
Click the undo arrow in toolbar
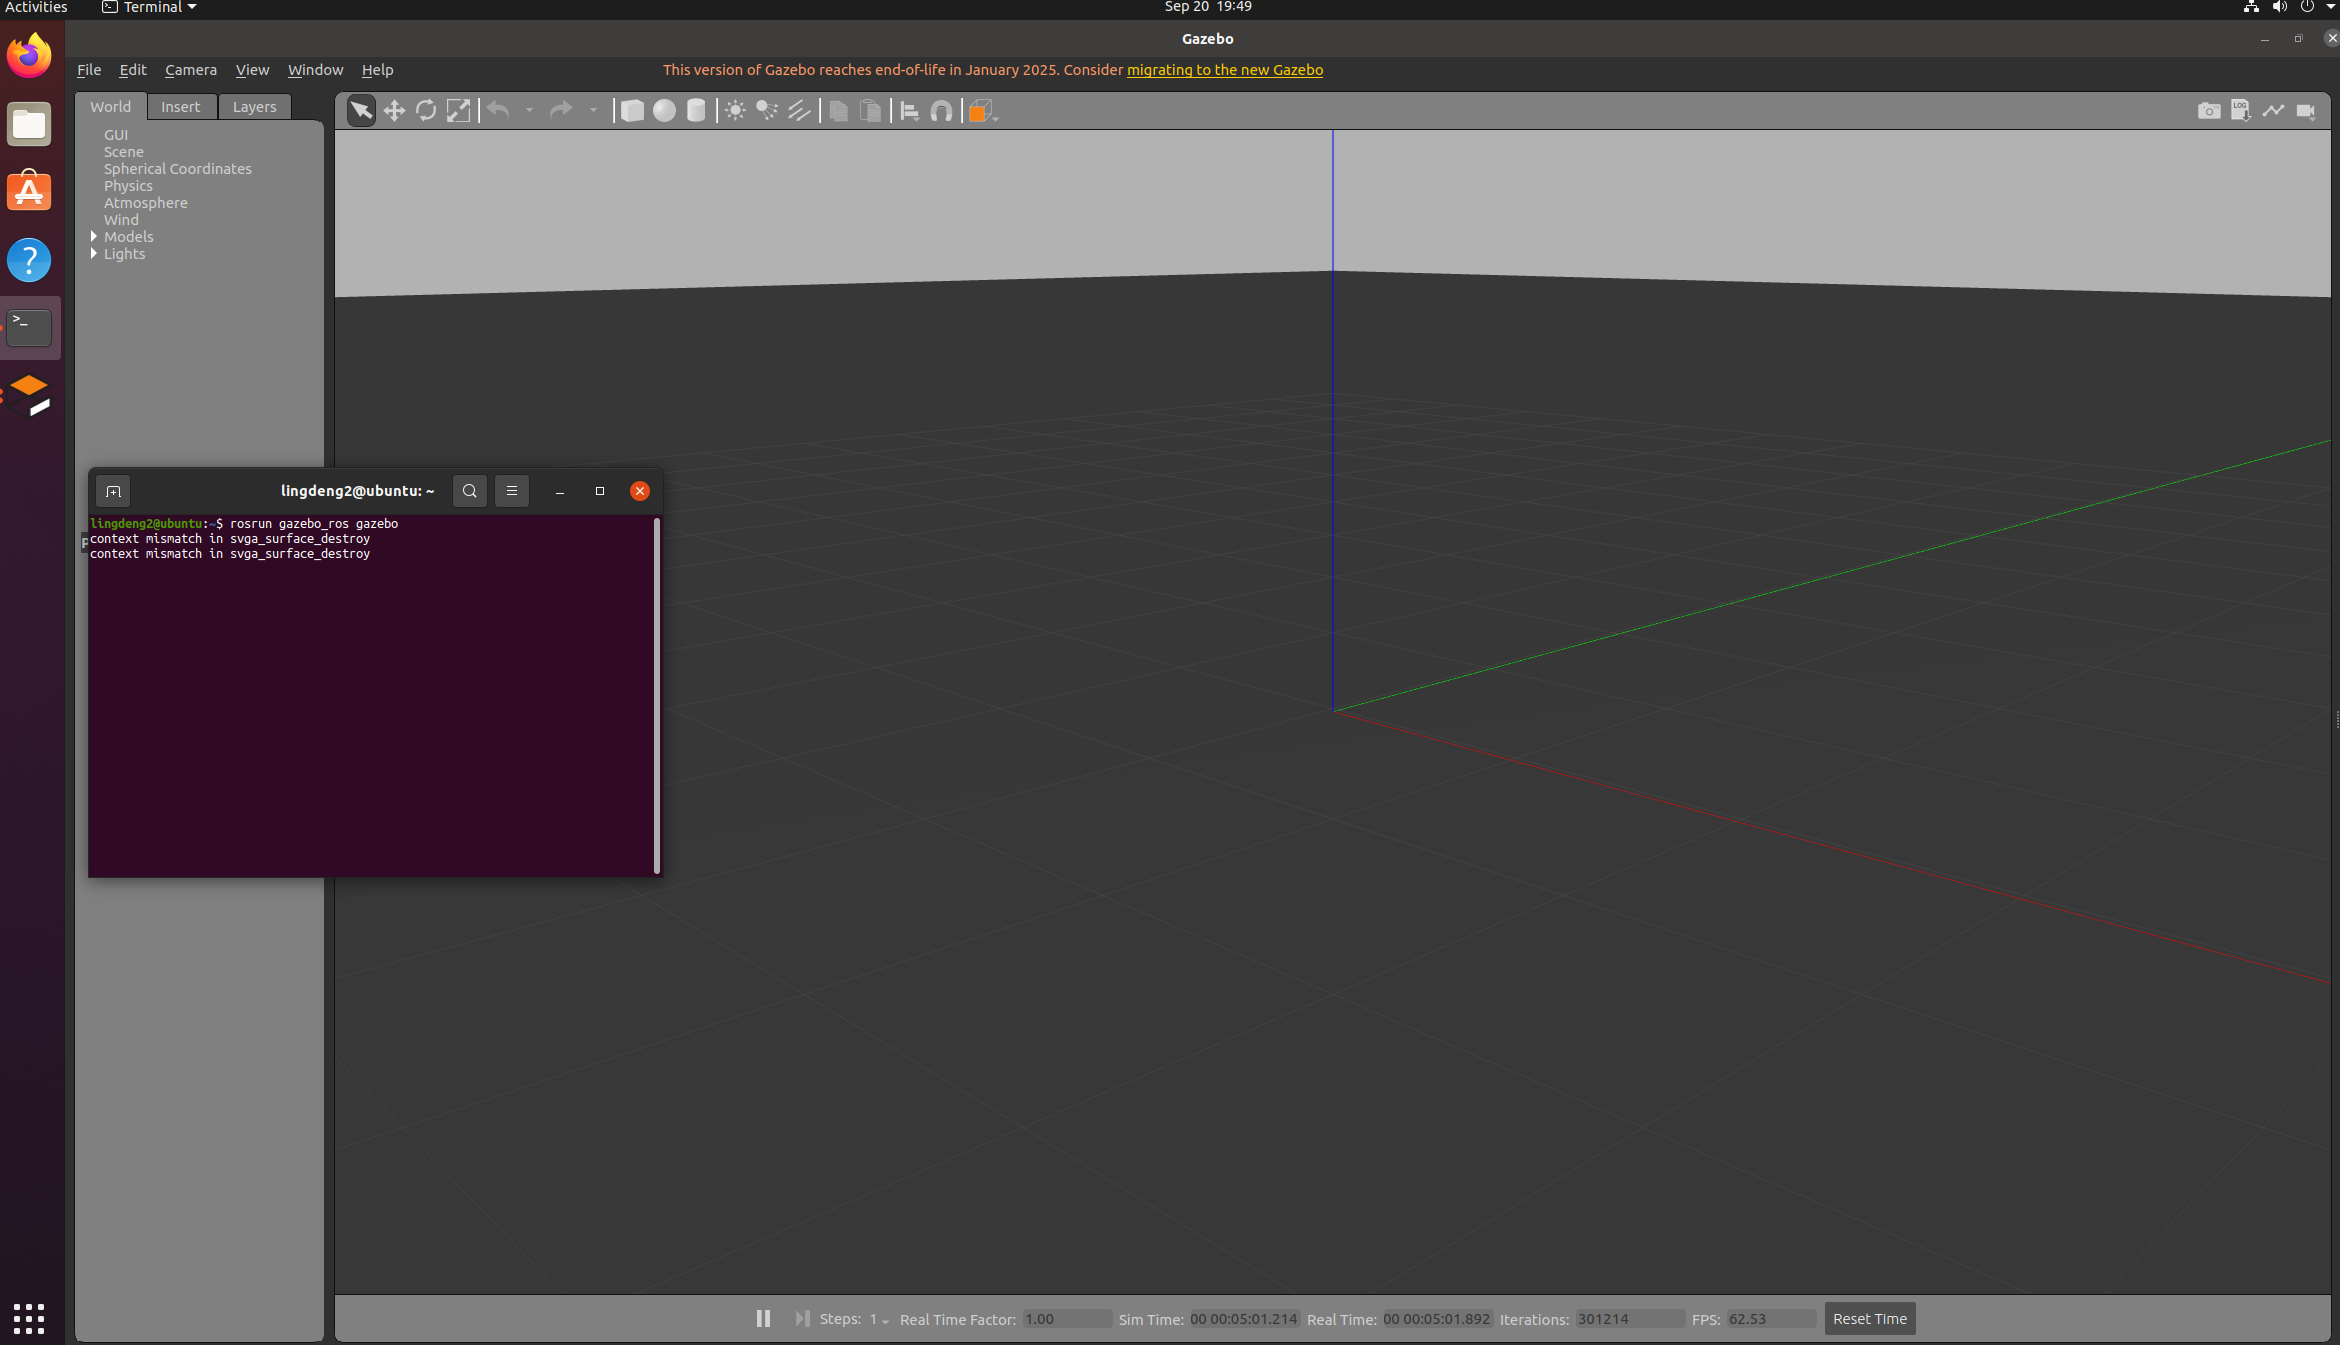(x=499, y=111)
